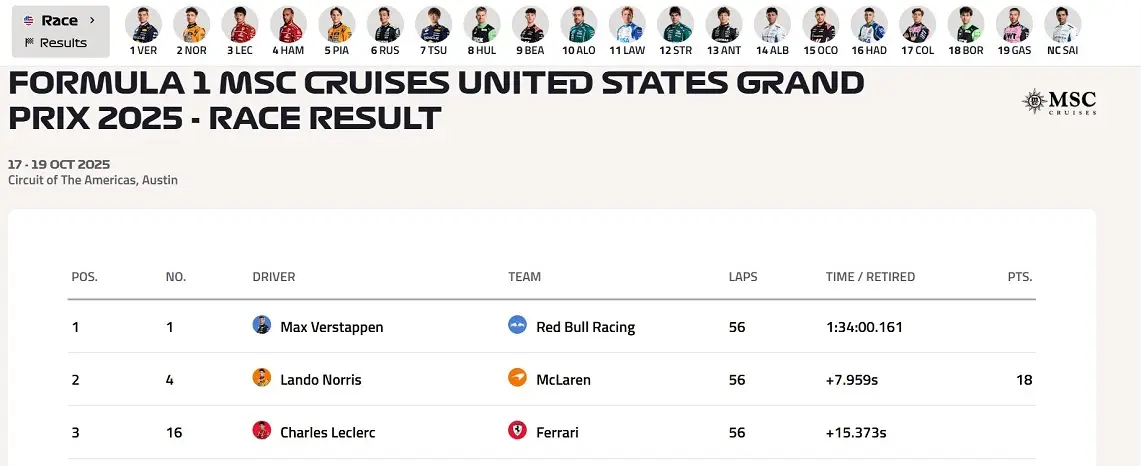The image size is (1141, 466).
Task: Select the 5 PIA driver headshot
Action: pyautogui.click(x=336, y=23)
